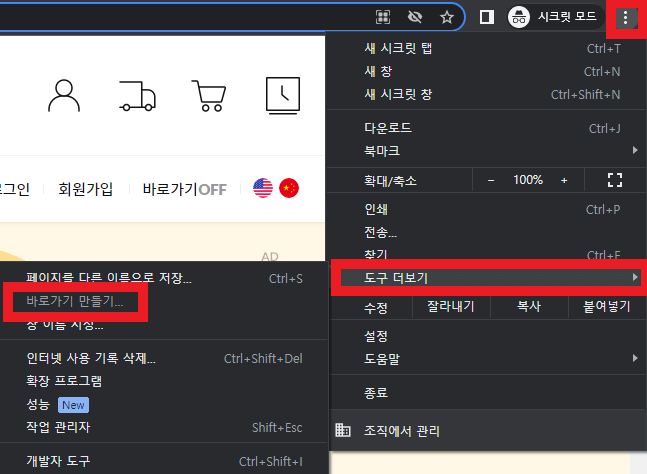This screenshot has height=474, width=647.
Task: Click the 붙여넣기 paste button
Action: point(607,307)
